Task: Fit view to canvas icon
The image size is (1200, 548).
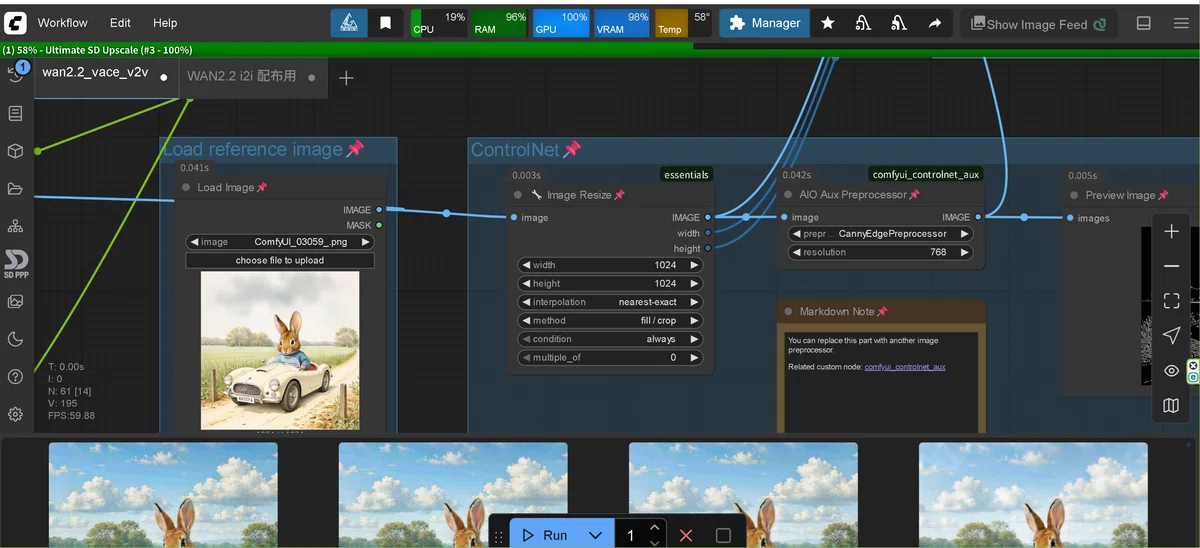Action: coord(1171,301)
